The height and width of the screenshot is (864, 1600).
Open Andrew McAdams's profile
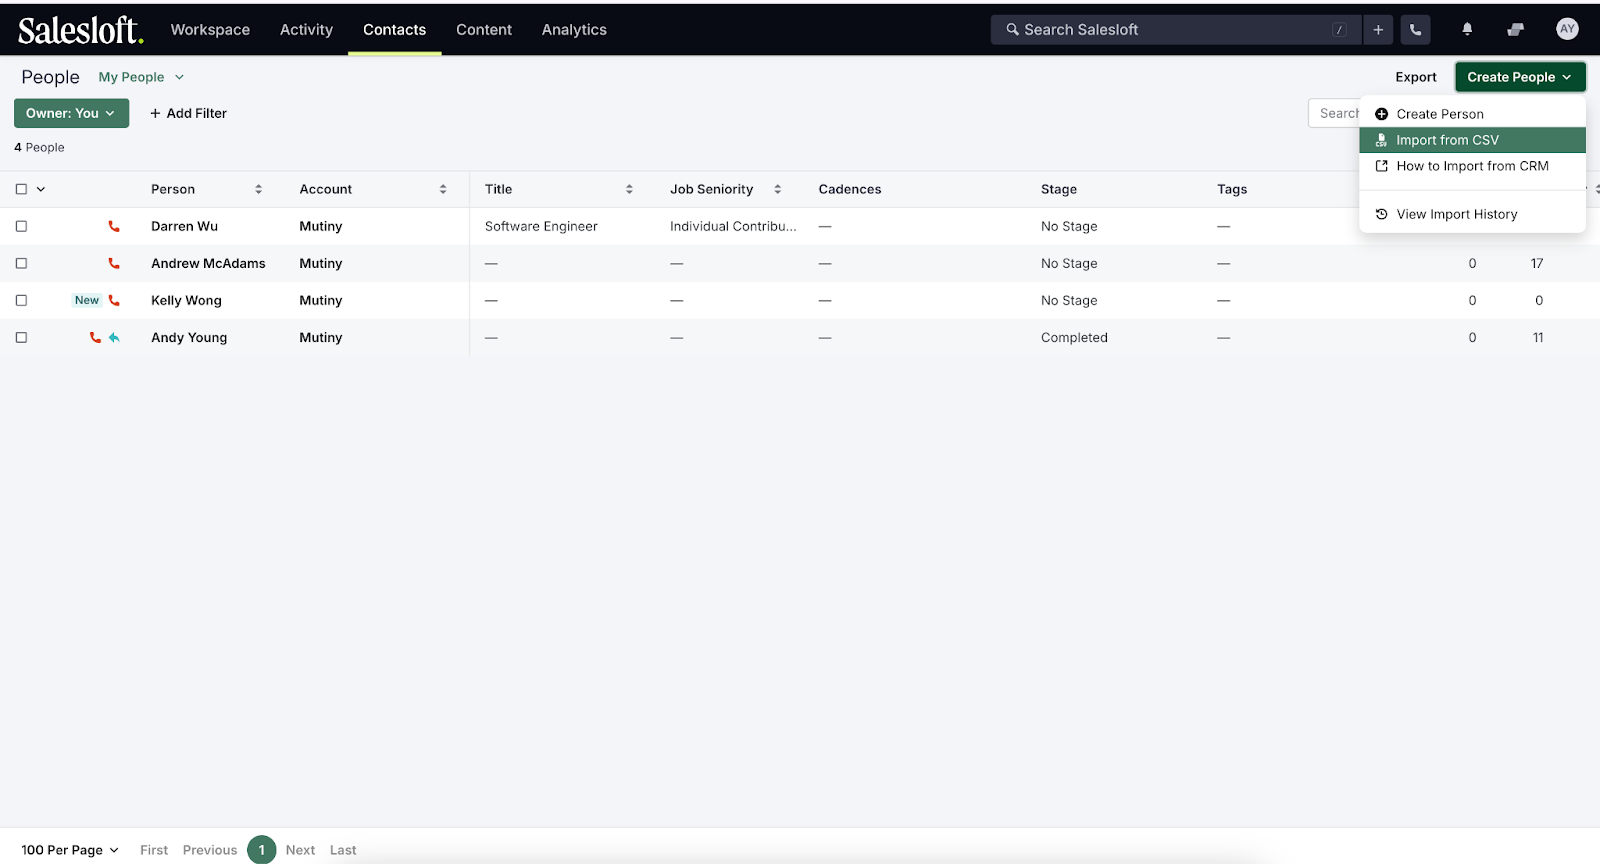click(x=208, y=264)
